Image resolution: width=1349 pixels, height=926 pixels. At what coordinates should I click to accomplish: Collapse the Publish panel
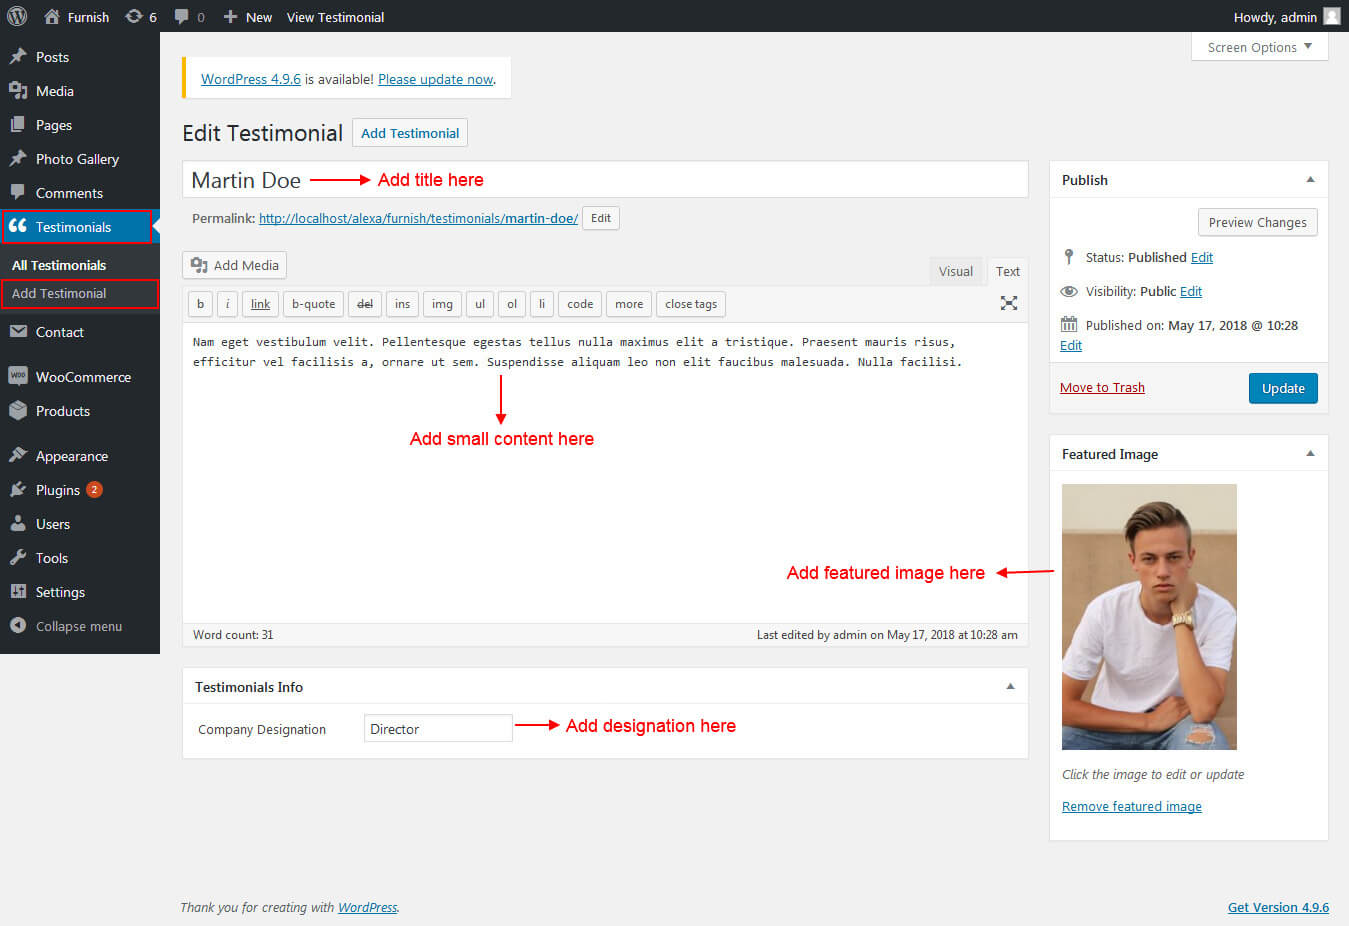point(1310,180)
